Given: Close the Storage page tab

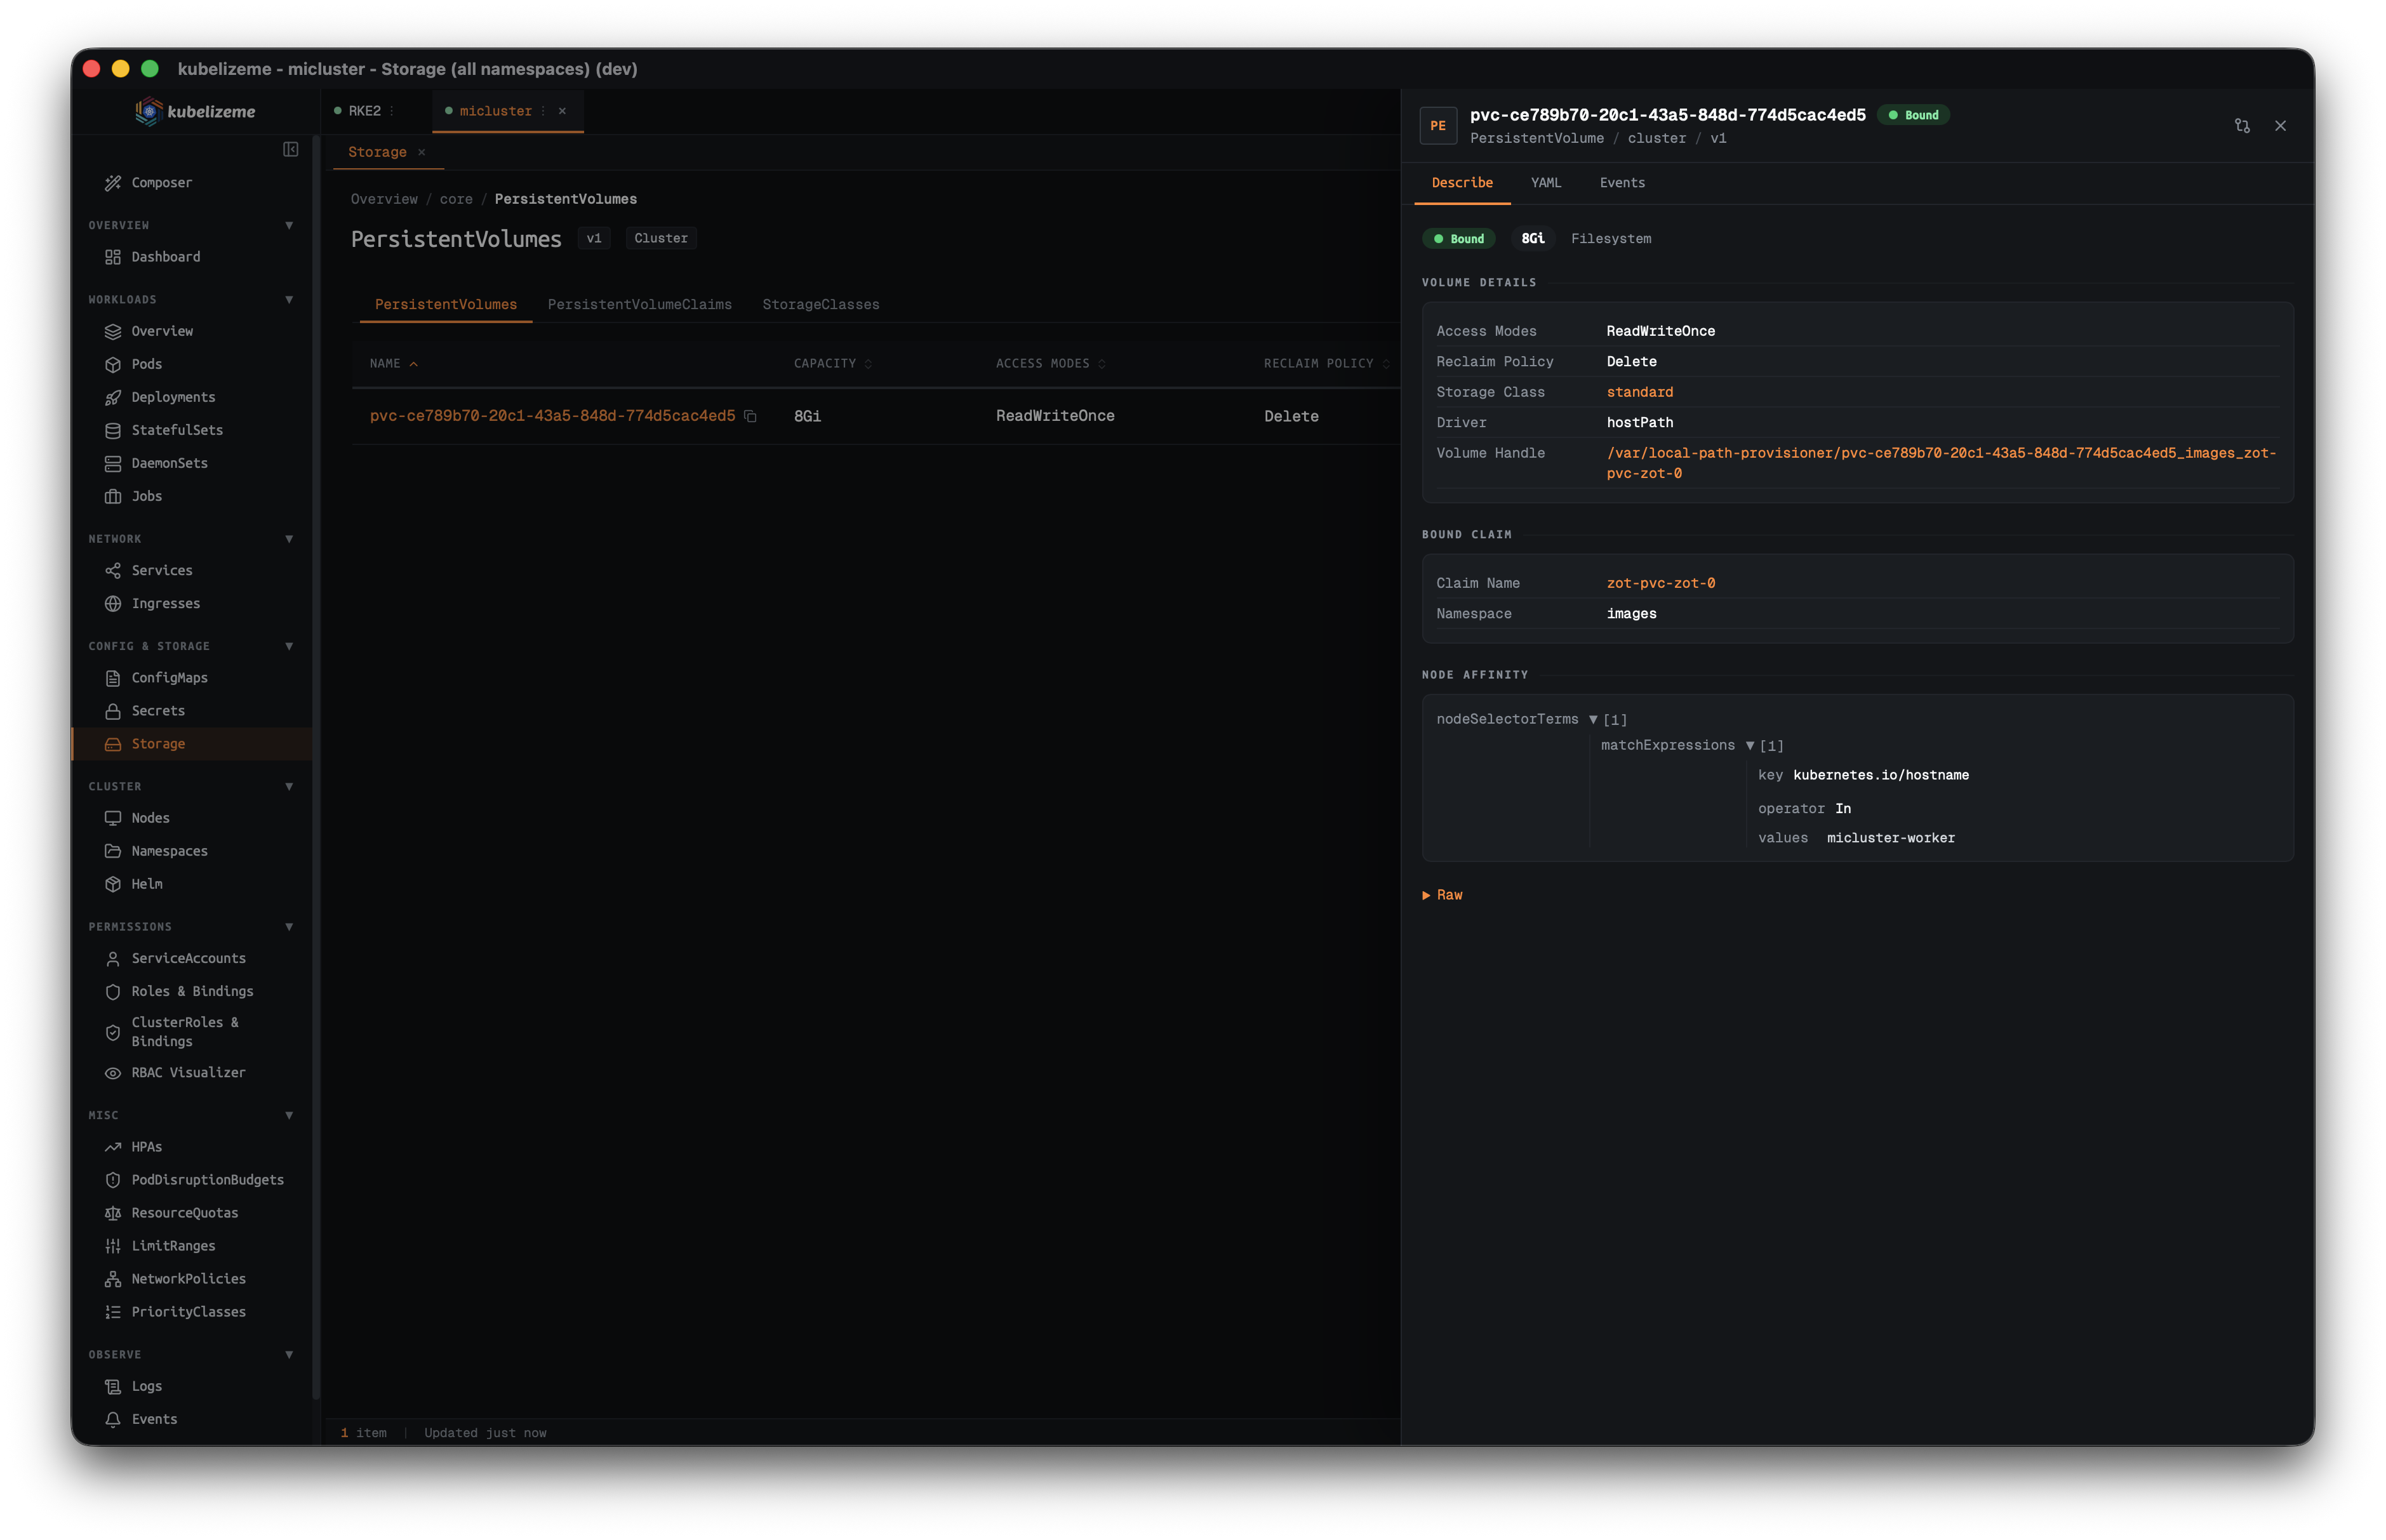Looking at the screenshot, I should [x=422, y=152].
